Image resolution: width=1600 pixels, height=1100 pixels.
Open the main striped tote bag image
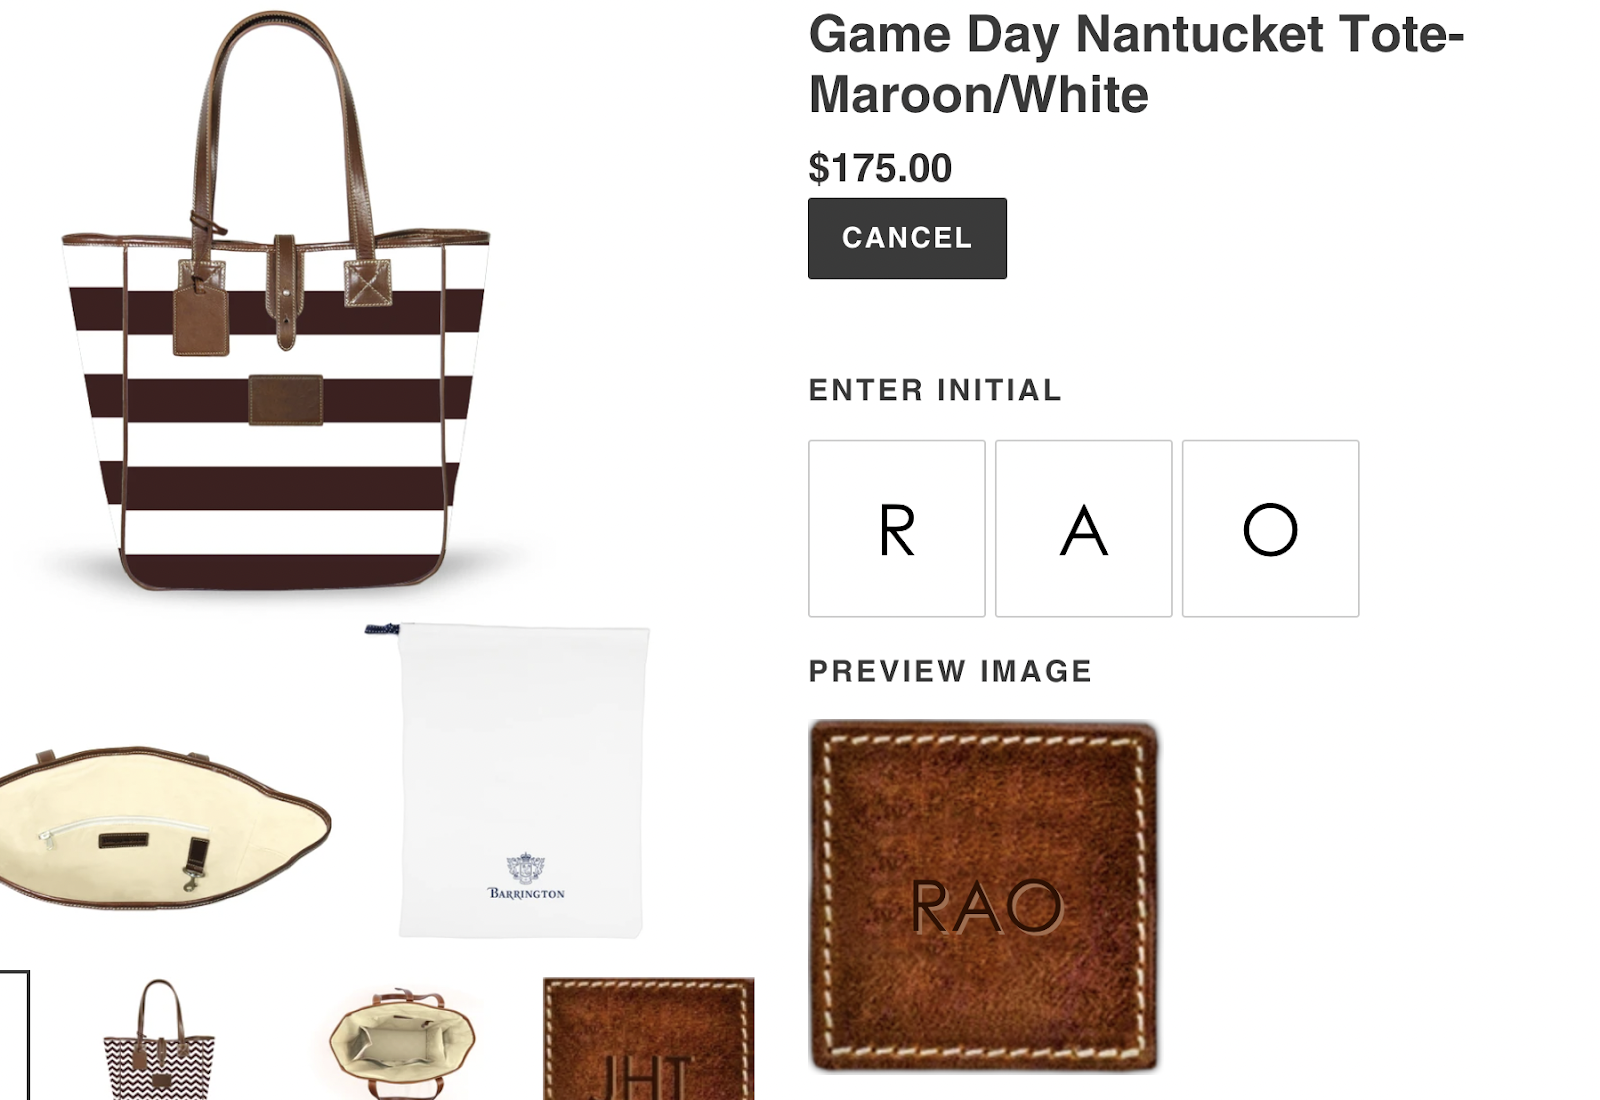coord(277,300)
